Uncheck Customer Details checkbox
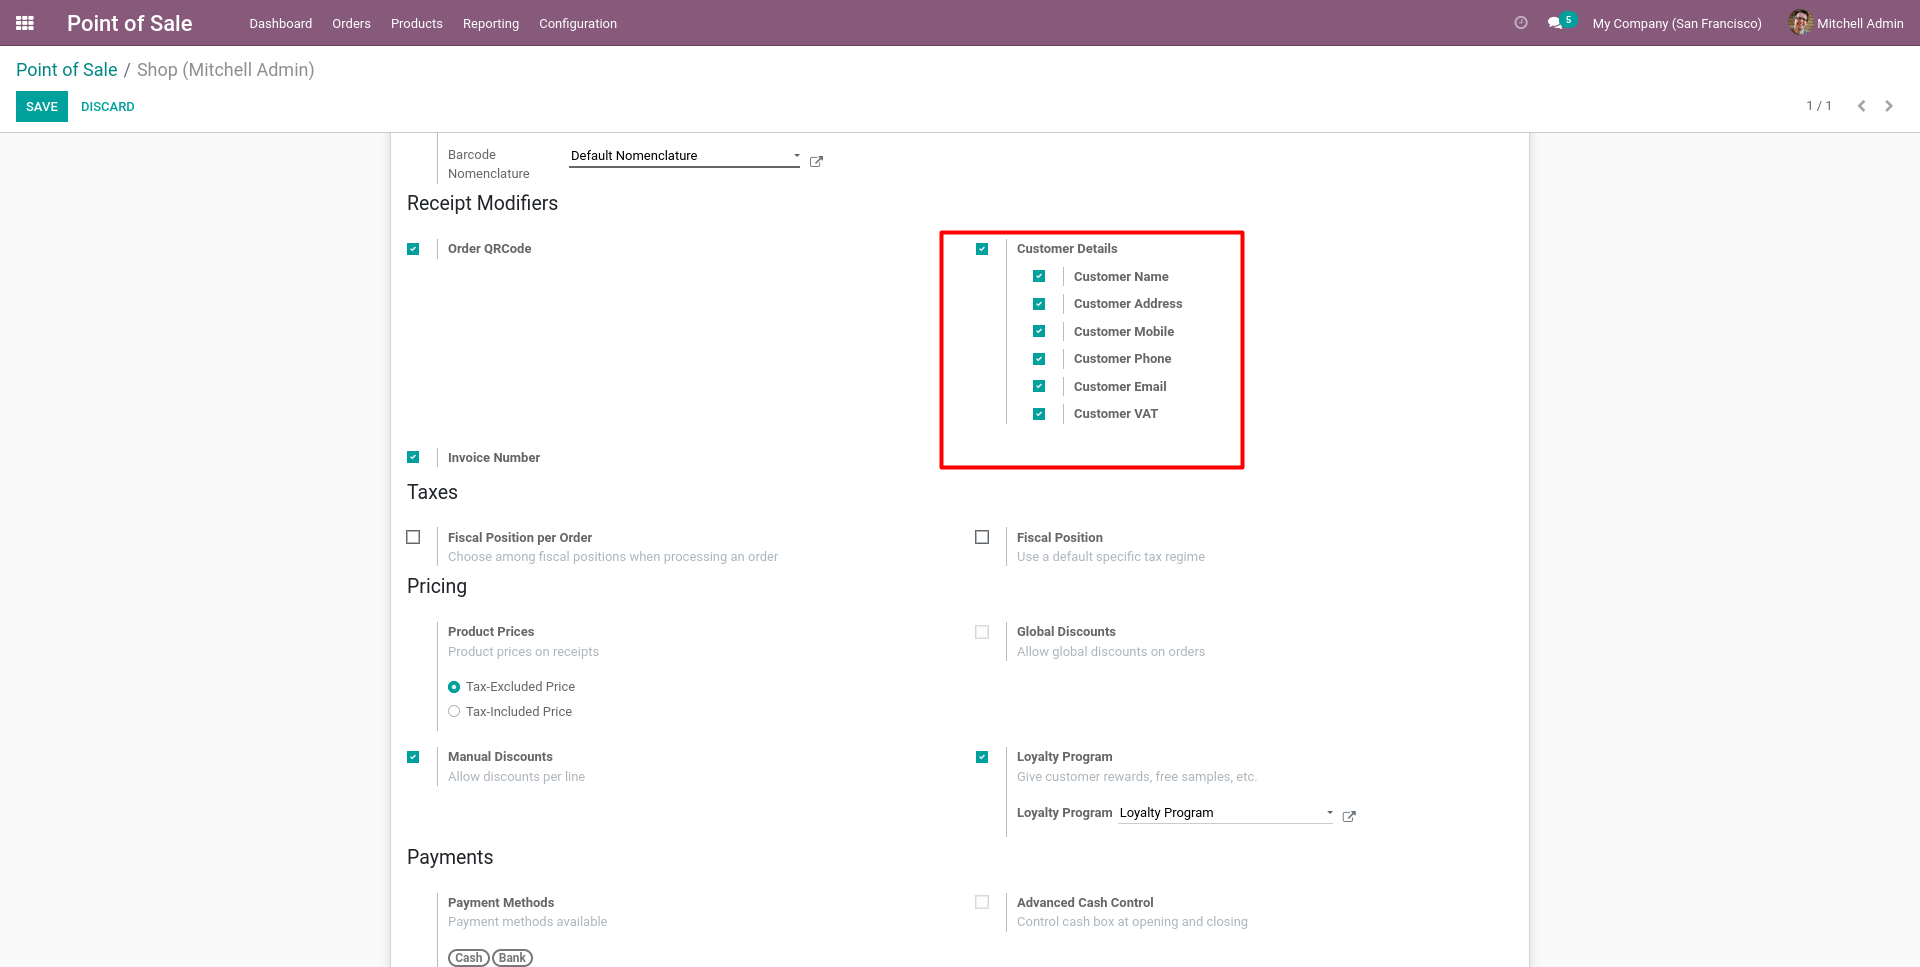Screen dimensions: 1920x967 pos(982,249)
